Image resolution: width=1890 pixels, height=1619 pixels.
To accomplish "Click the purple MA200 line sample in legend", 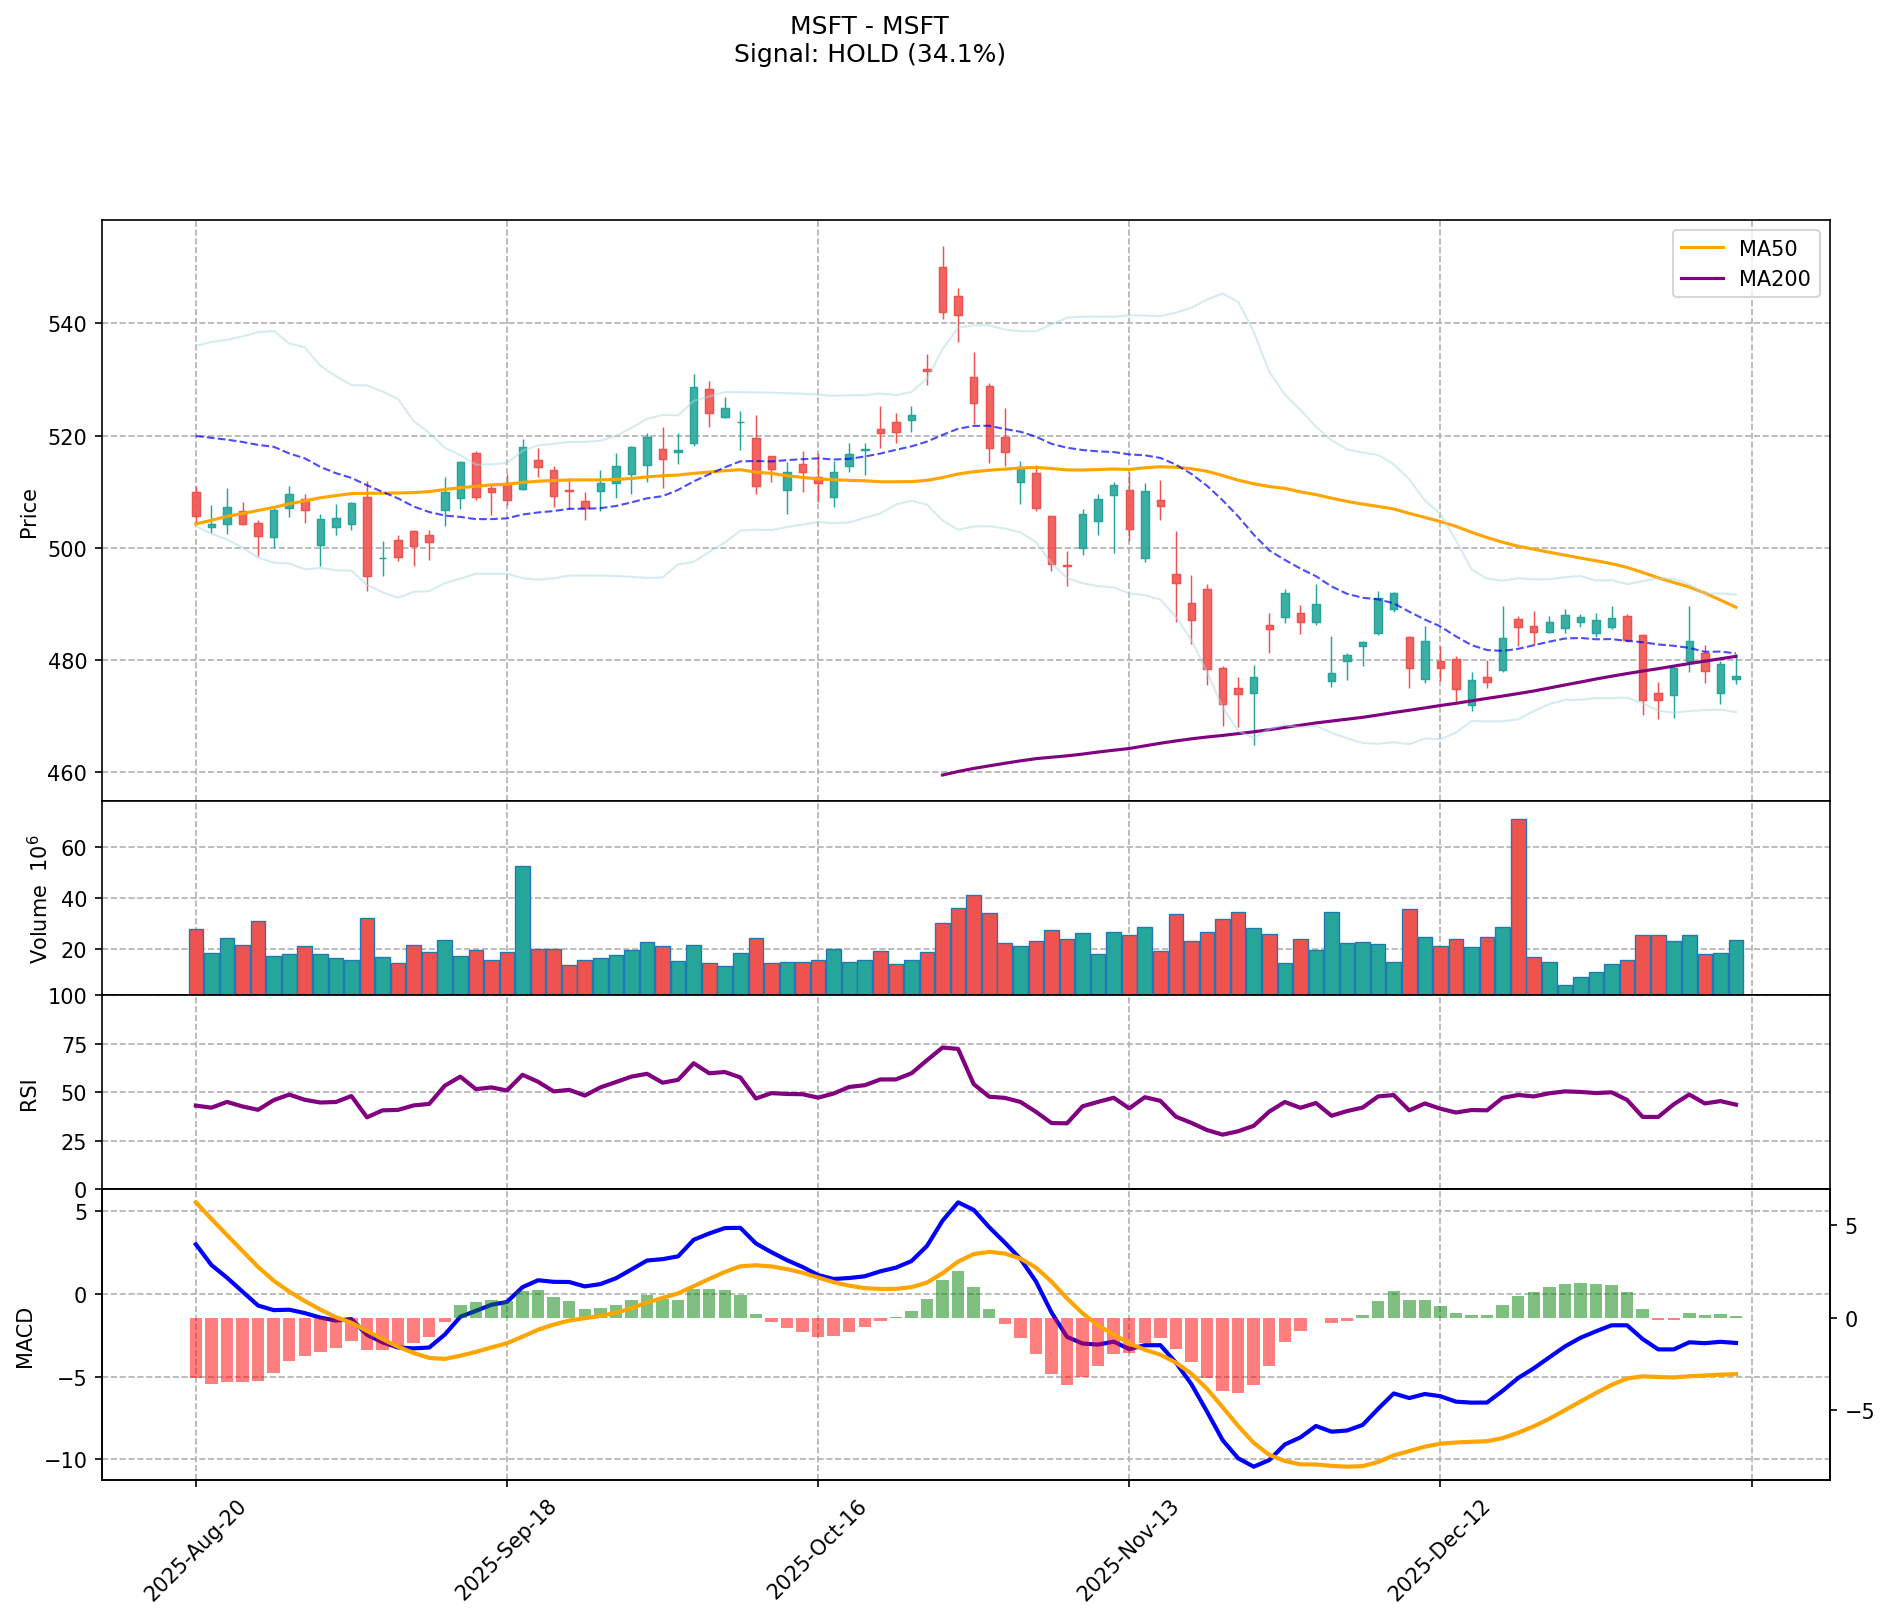I will click(x=1703, y=279).
